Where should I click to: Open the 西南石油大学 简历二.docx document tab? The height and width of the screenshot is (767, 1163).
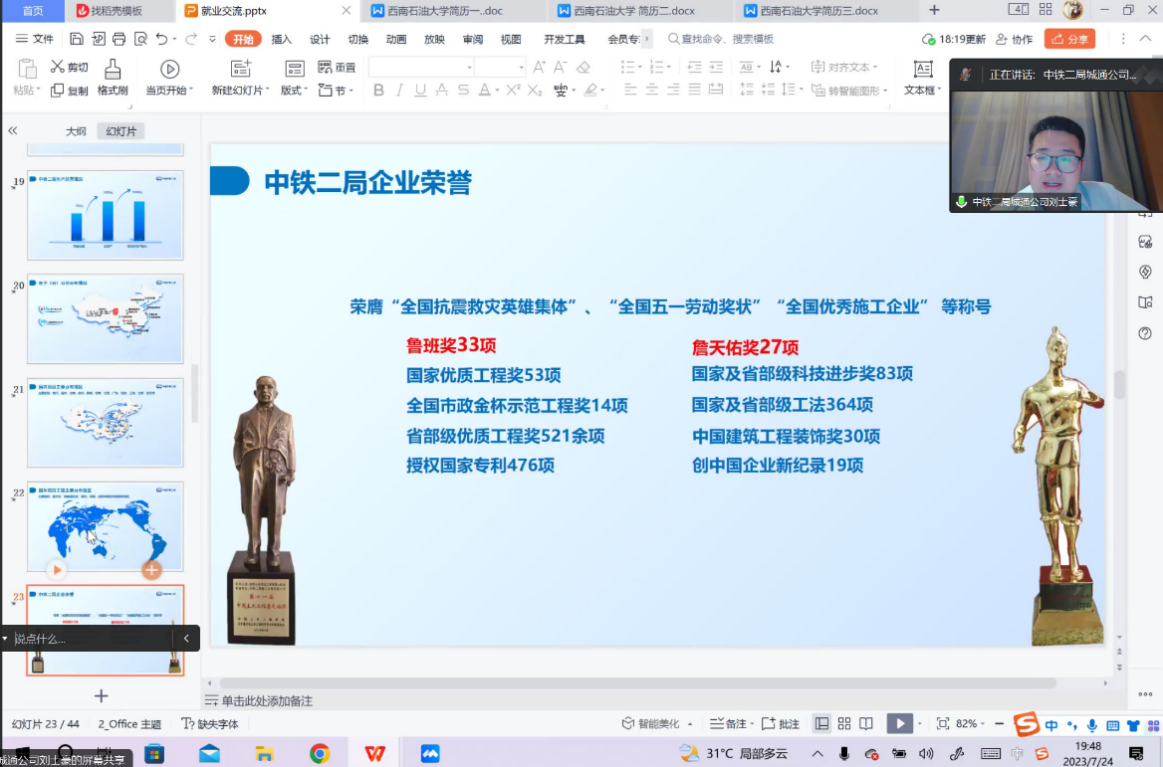coord(634,10)
